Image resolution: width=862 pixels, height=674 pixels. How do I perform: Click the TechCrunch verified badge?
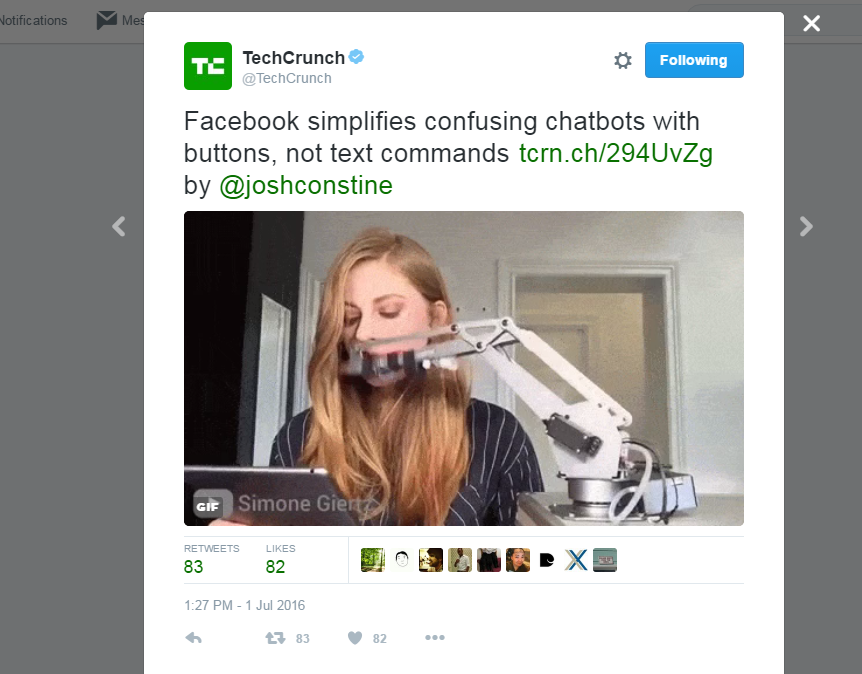[x=356, y=57]
